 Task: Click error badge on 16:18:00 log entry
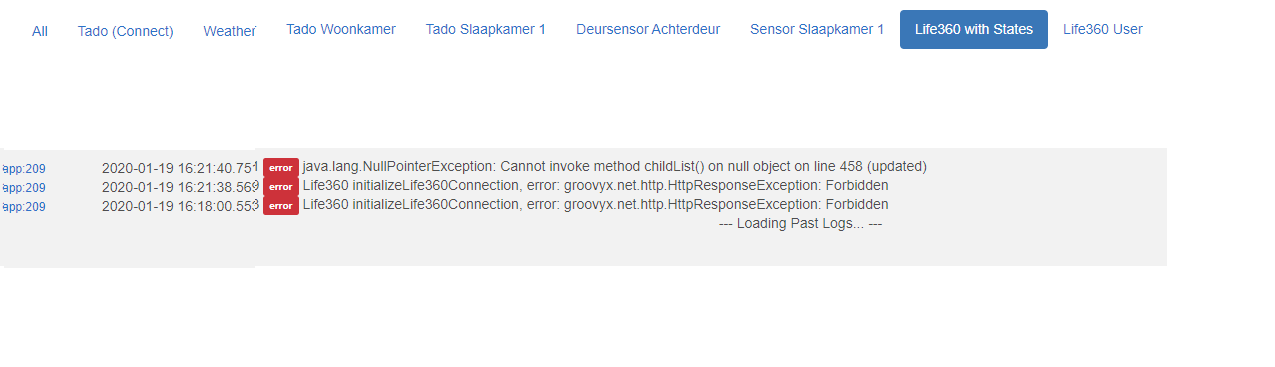[281, 205]
